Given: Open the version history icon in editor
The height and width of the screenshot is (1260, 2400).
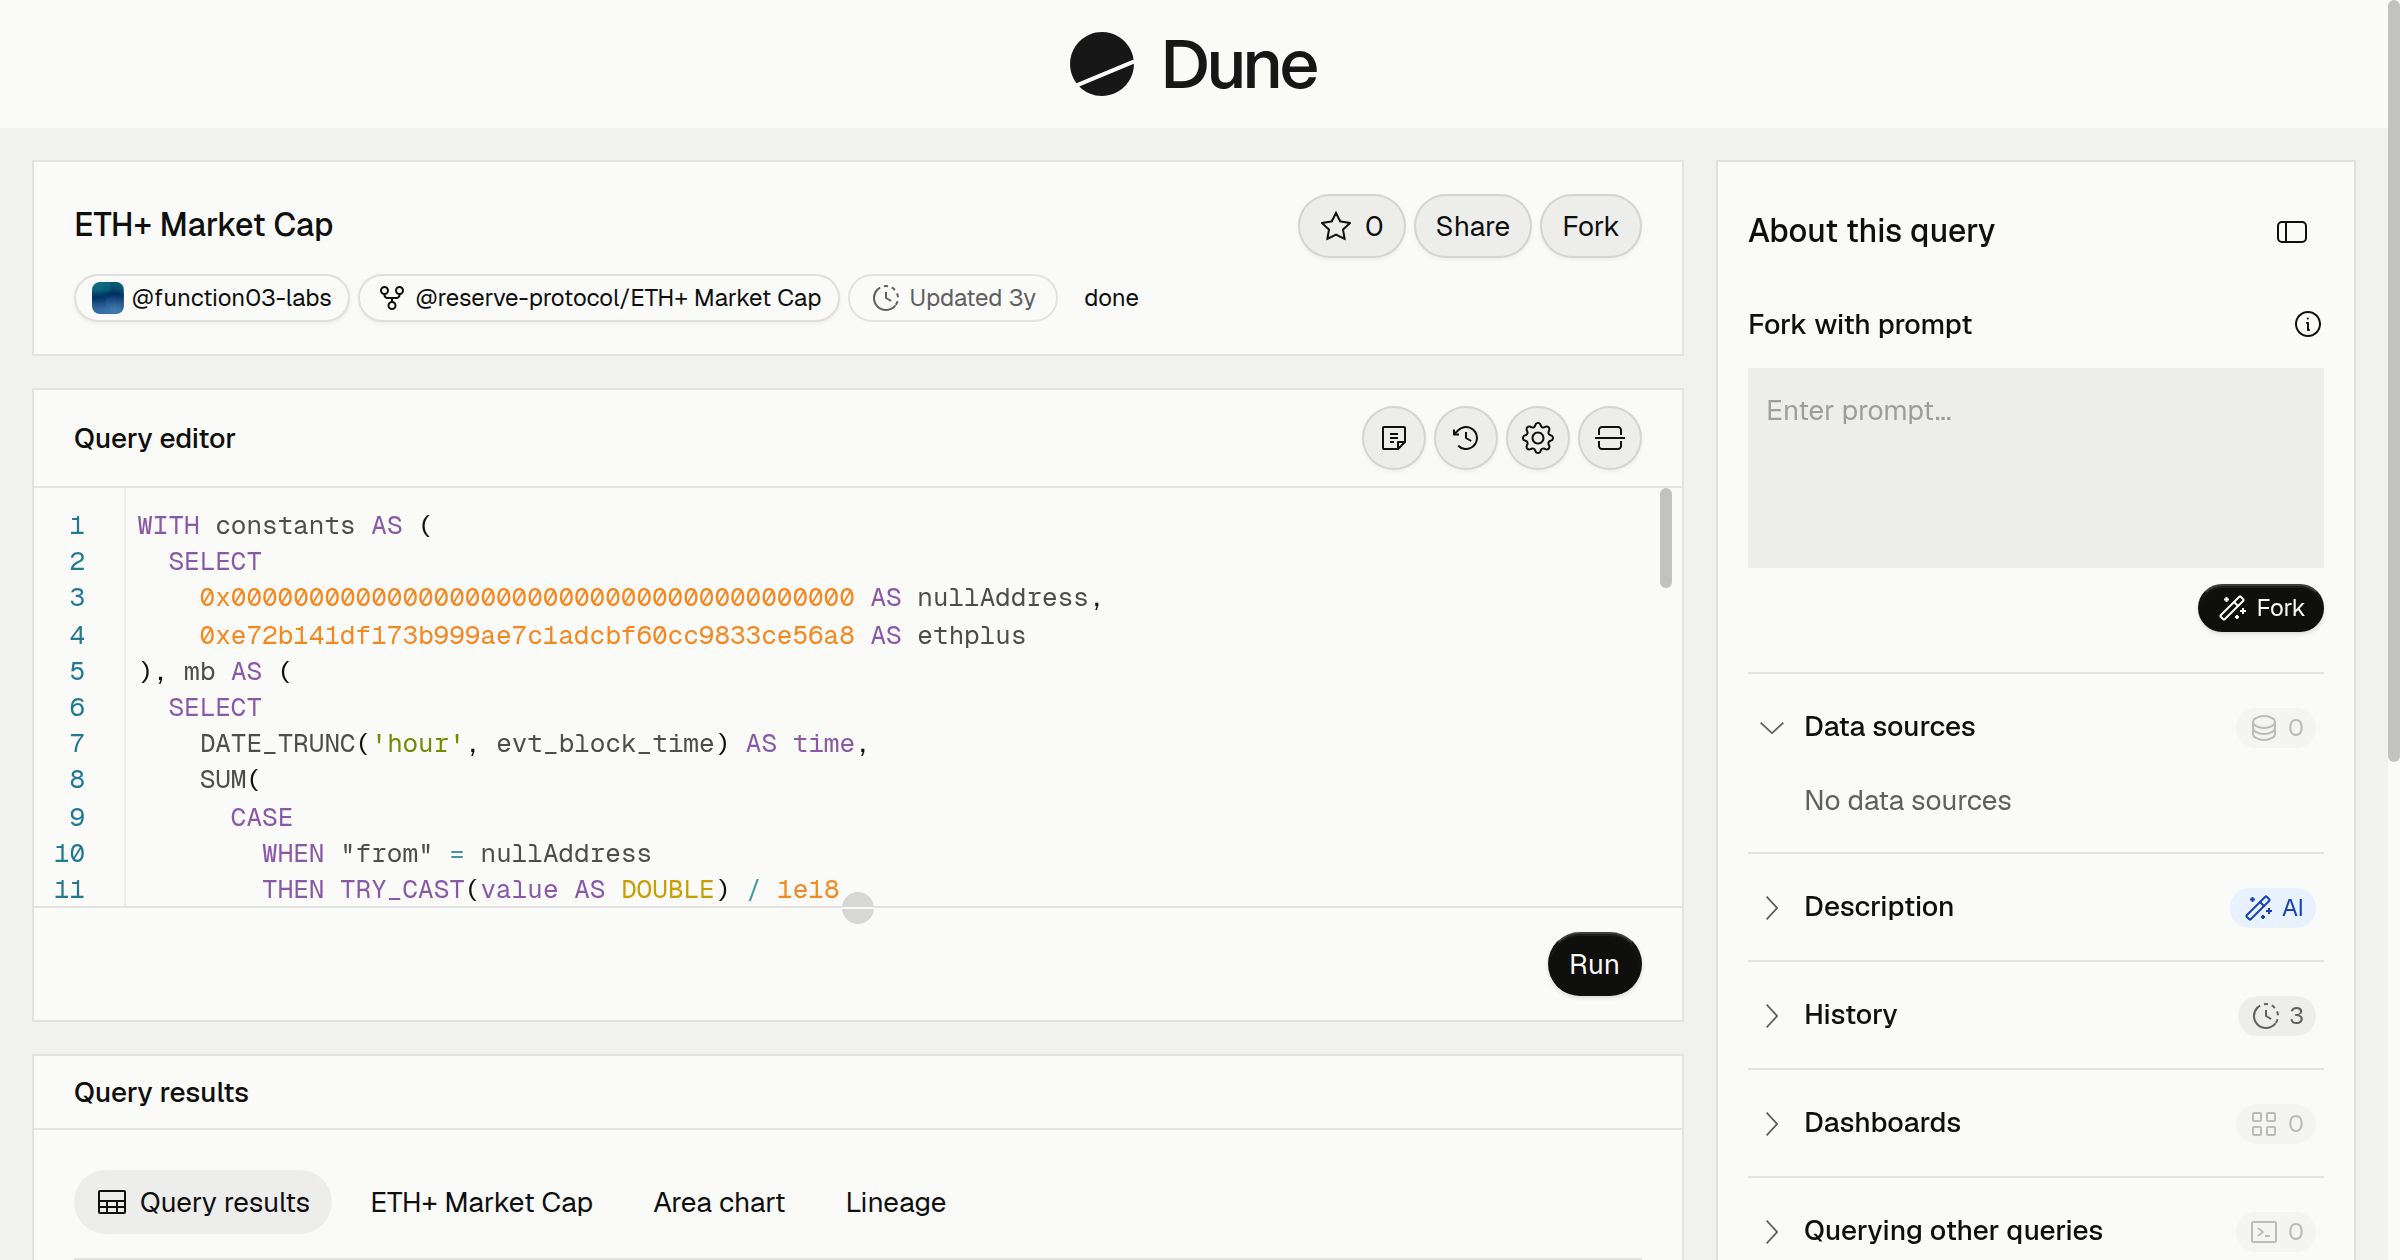Looking at the screenshot, I should 1466,438.
